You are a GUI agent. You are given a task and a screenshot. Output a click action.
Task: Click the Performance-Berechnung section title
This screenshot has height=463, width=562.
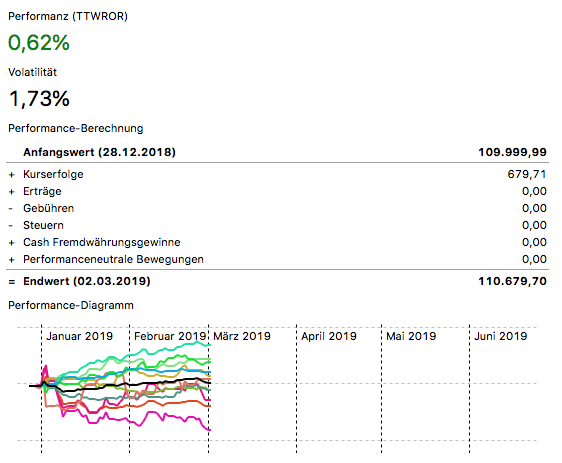pyautogui.click(x=76, y=128)
